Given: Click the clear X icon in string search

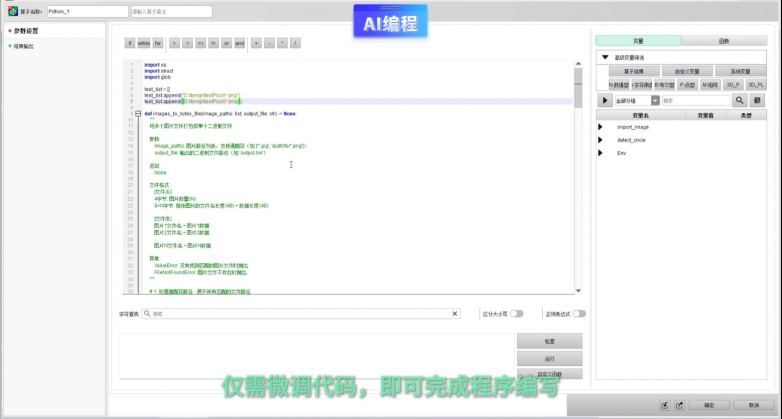Looking at the screenshot, I should pyautogui.click(x=456, y=313).
